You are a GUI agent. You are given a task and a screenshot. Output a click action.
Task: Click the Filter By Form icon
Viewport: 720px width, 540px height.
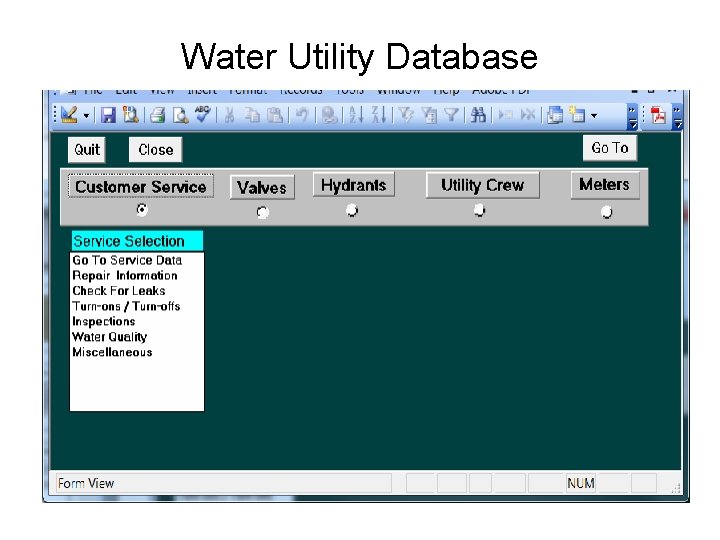click(429, 115)
